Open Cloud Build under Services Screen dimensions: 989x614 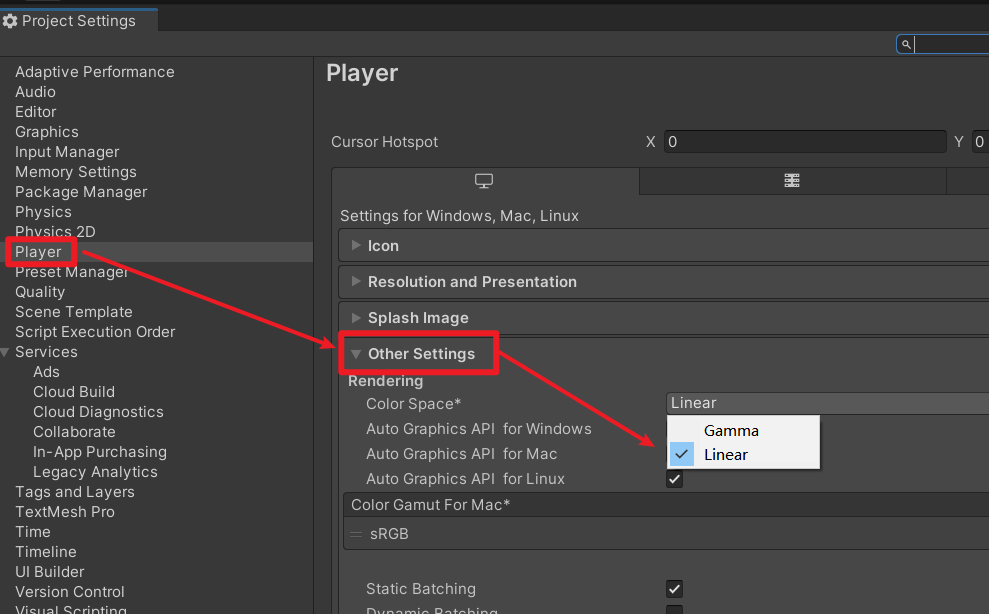[74, 392]
